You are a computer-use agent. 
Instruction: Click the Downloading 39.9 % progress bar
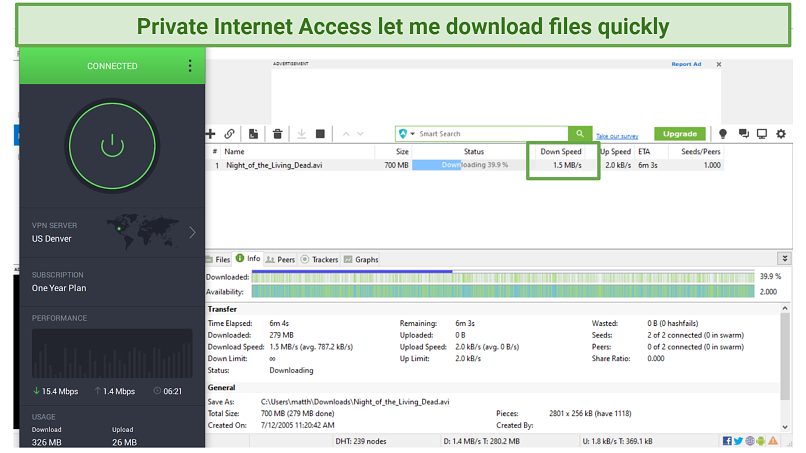pyautogui.click(x=469, y=165)
